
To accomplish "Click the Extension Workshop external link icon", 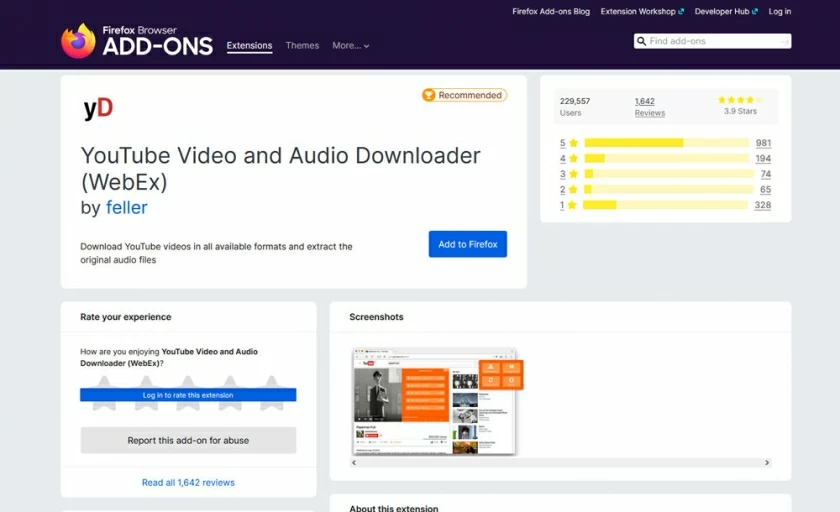I will (681, 11).
